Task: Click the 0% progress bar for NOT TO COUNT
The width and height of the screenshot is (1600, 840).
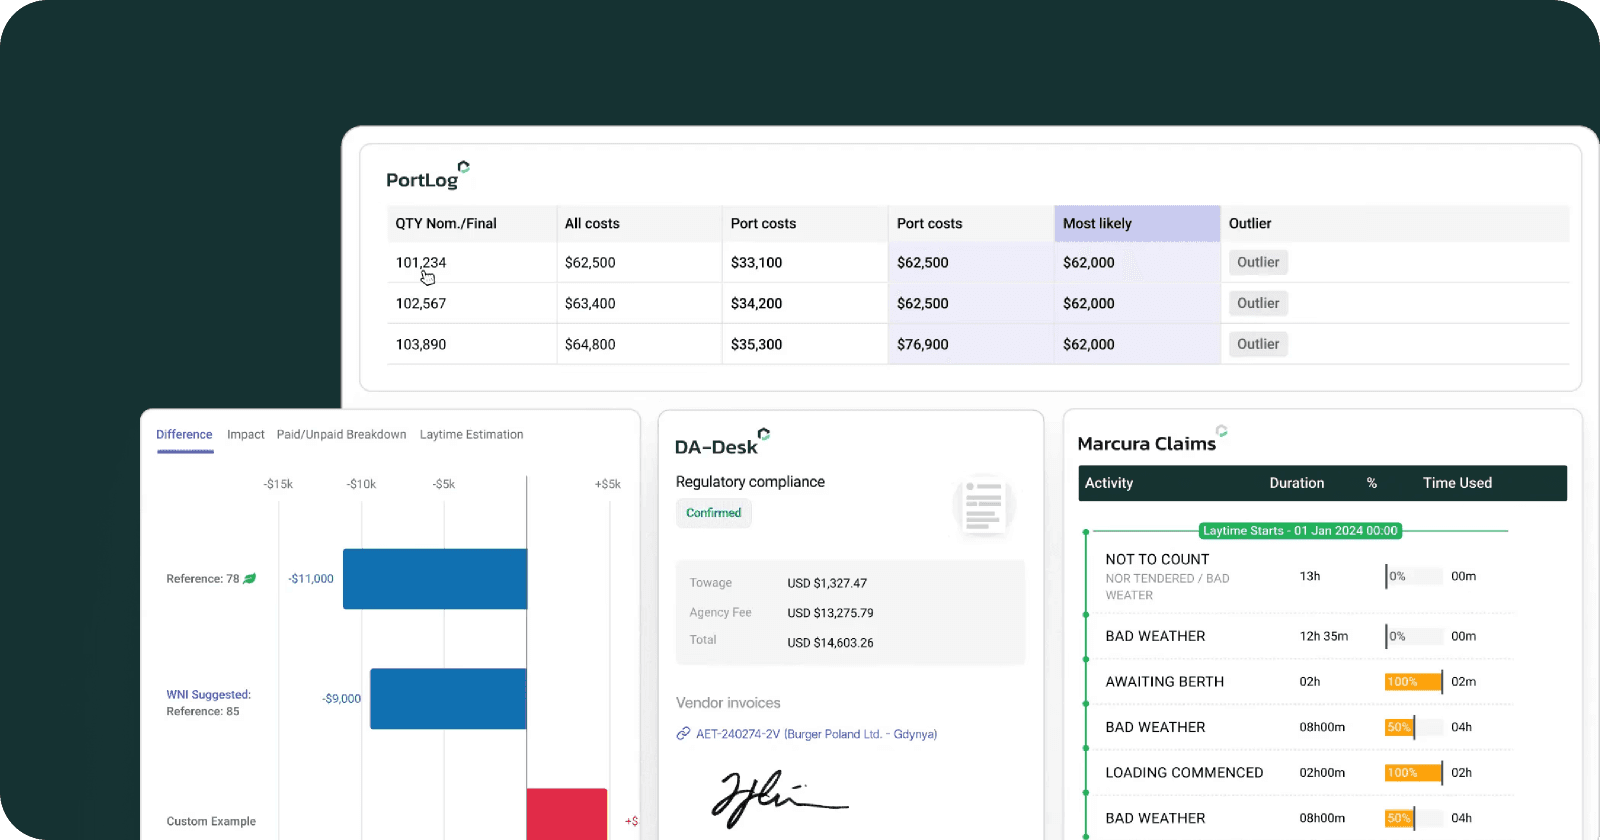Action: point(1414,576)
